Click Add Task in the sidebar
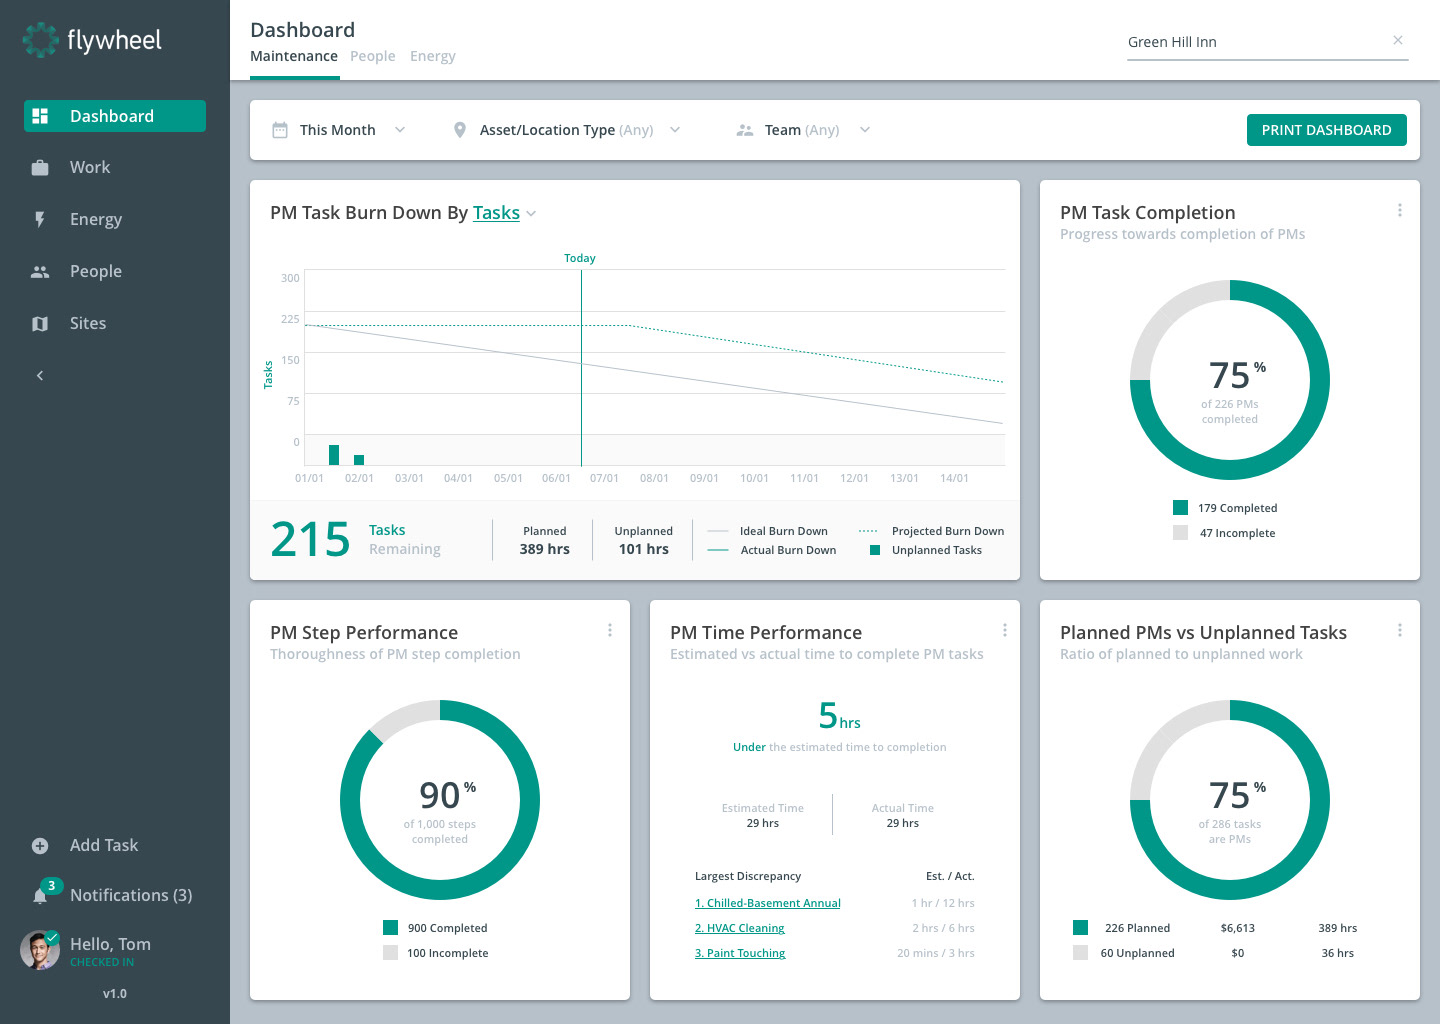 104,845
